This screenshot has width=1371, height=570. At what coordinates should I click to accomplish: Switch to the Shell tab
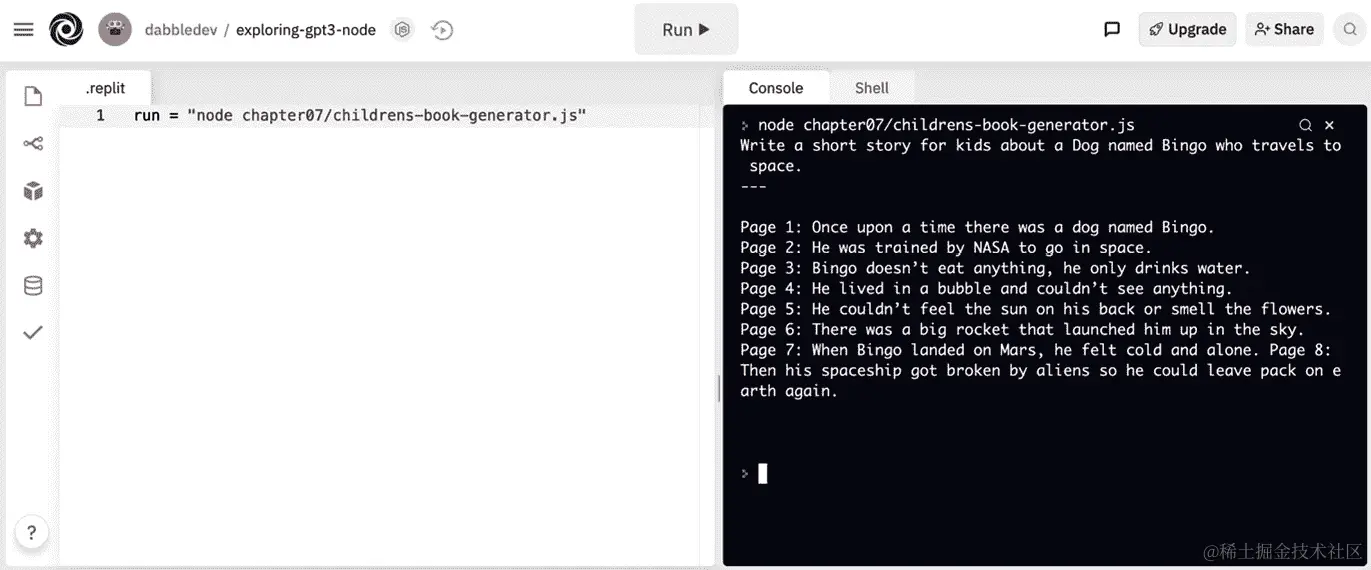[871, 88]
